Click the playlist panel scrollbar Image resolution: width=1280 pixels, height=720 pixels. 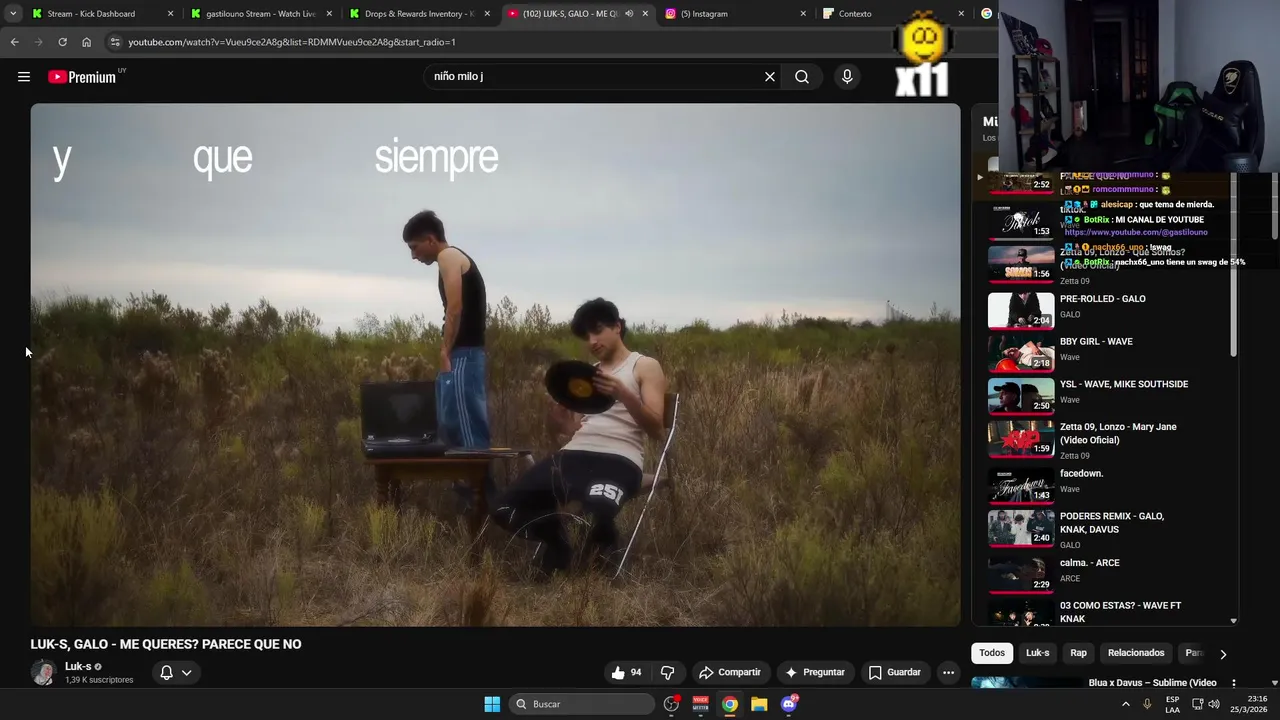[x=1233, y=266]
